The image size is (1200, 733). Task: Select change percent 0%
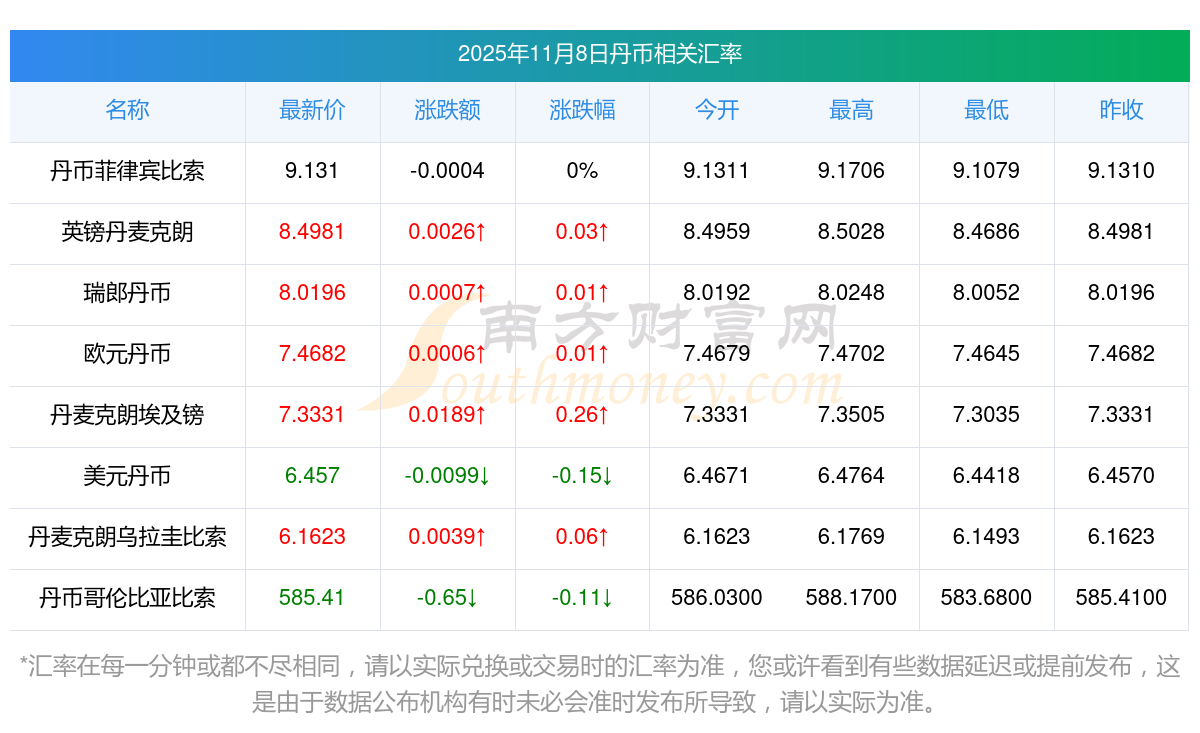pyautogui.click(x=582, y=171)
